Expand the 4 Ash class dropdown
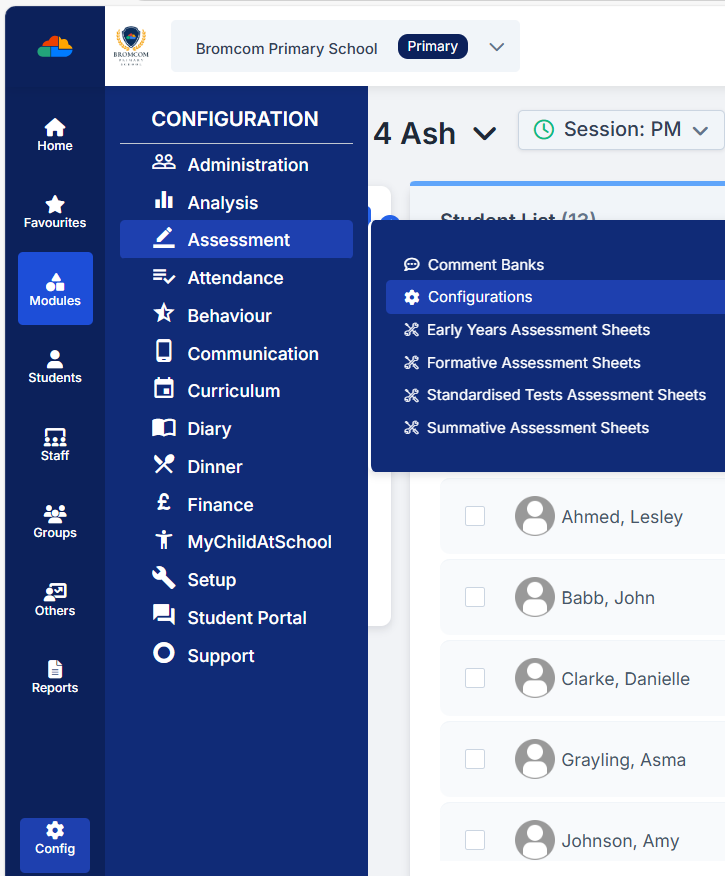The image size is (725, 876). (x=485, y=134)
